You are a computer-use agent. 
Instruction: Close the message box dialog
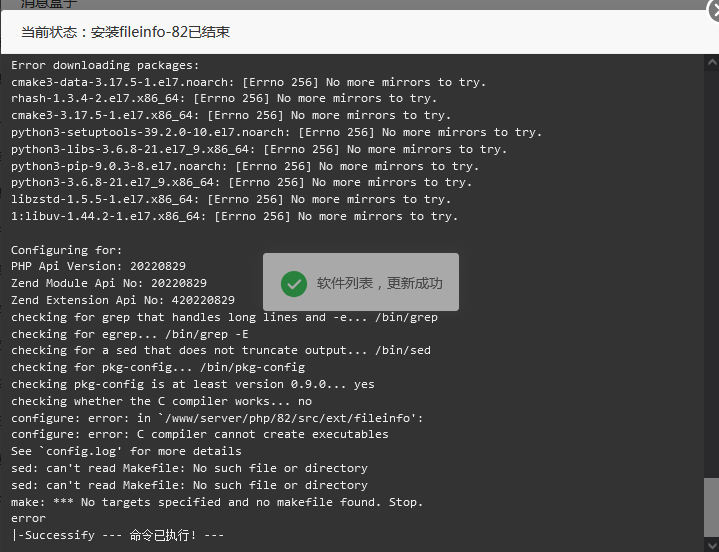[714, 10]
